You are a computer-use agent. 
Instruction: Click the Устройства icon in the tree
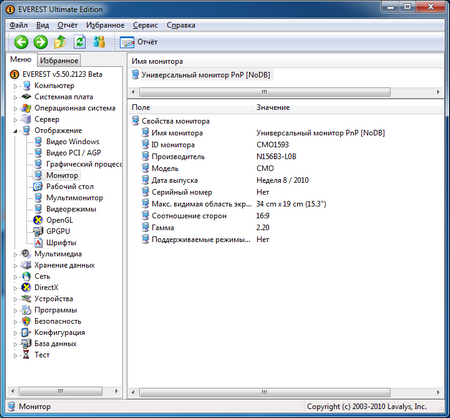(x=26, y=299)
